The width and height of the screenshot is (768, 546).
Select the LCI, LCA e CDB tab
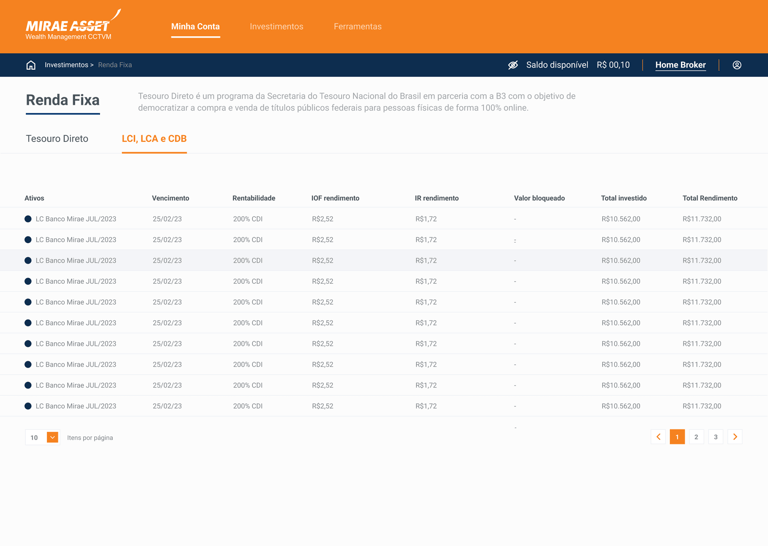coord(154,139)
